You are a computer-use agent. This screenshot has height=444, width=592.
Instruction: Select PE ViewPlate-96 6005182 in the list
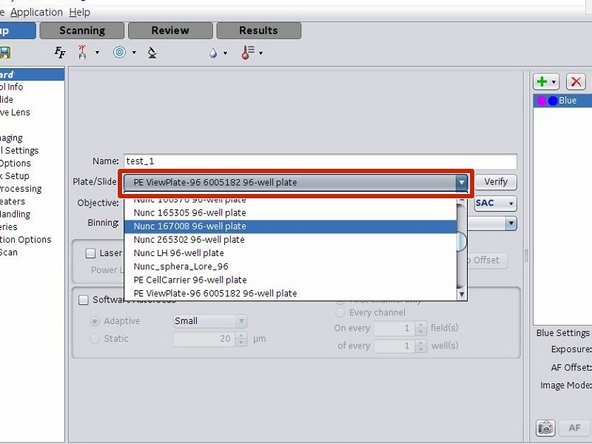290,293
